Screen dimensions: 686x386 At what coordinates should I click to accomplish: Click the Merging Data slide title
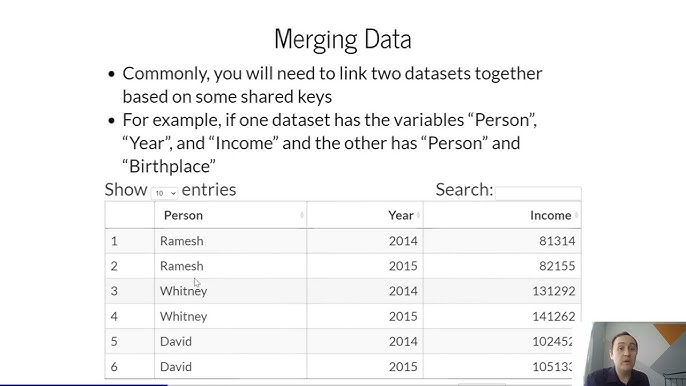(343, 39)
